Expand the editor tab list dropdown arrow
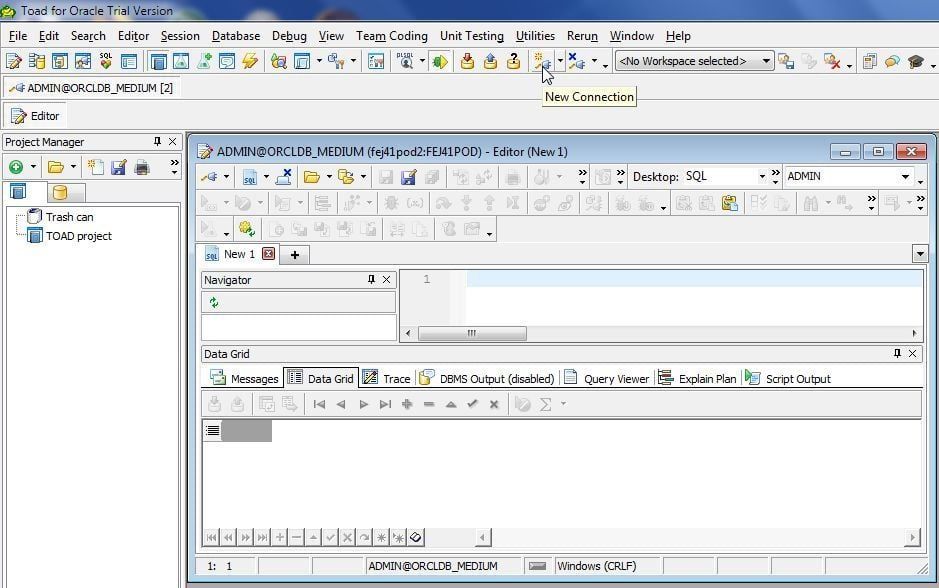This screenshot has height=588, width=939. [920, 254]
